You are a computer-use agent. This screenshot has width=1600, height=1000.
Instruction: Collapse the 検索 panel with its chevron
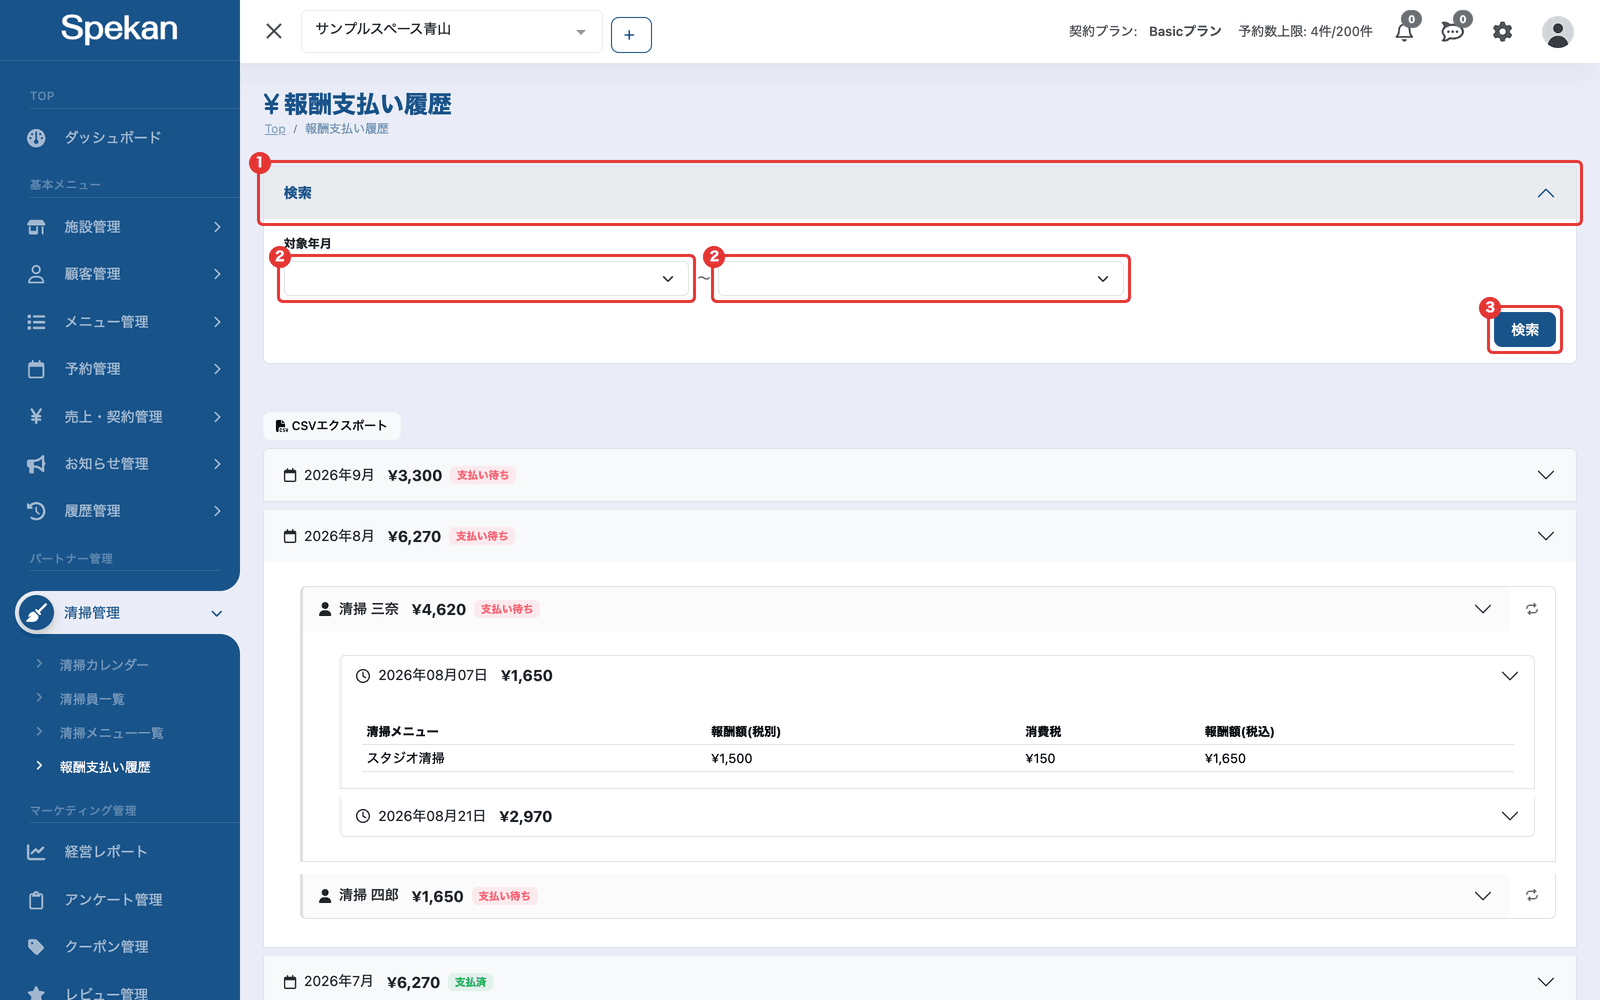(x=1545, y=193)
